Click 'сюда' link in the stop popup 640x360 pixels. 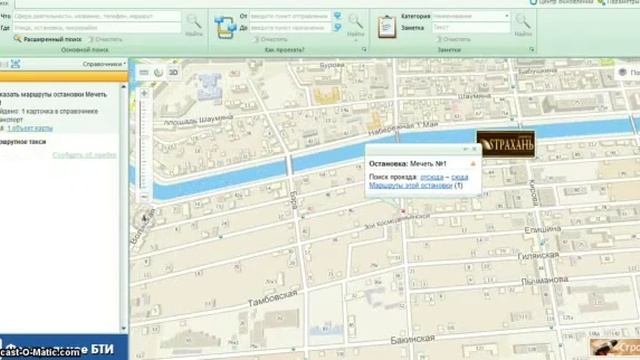(460, 177)
